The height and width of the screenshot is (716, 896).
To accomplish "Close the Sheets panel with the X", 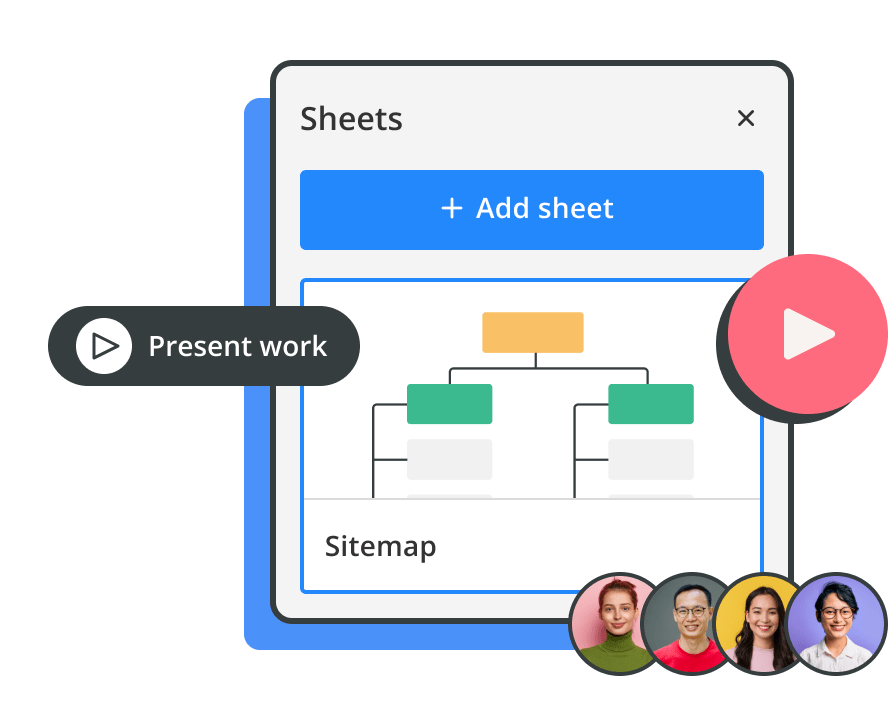I will pos(745,118).
